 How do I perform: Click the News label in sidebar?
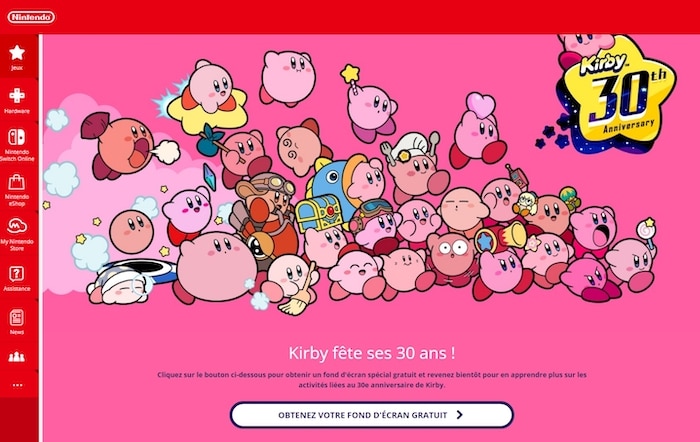coord(17,332)
